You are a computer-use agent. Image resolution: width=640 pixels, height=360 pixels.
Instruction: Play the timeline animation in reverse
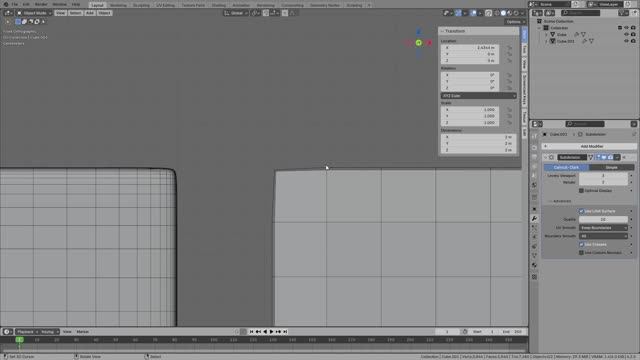tap(265, 332)
